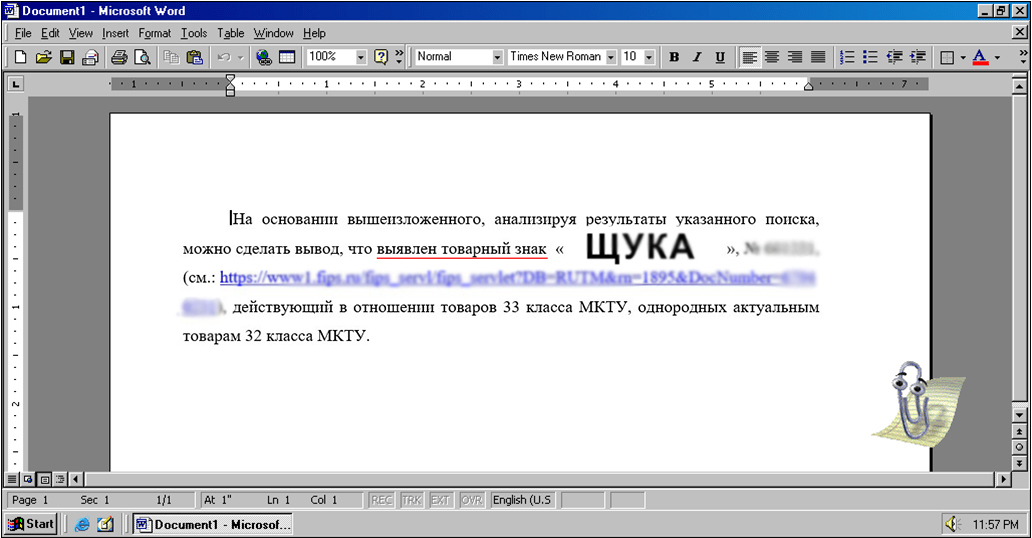Image resolution: width=1032 pixels, height=538 pixels.
Task: Print the document
Action: 119,57
